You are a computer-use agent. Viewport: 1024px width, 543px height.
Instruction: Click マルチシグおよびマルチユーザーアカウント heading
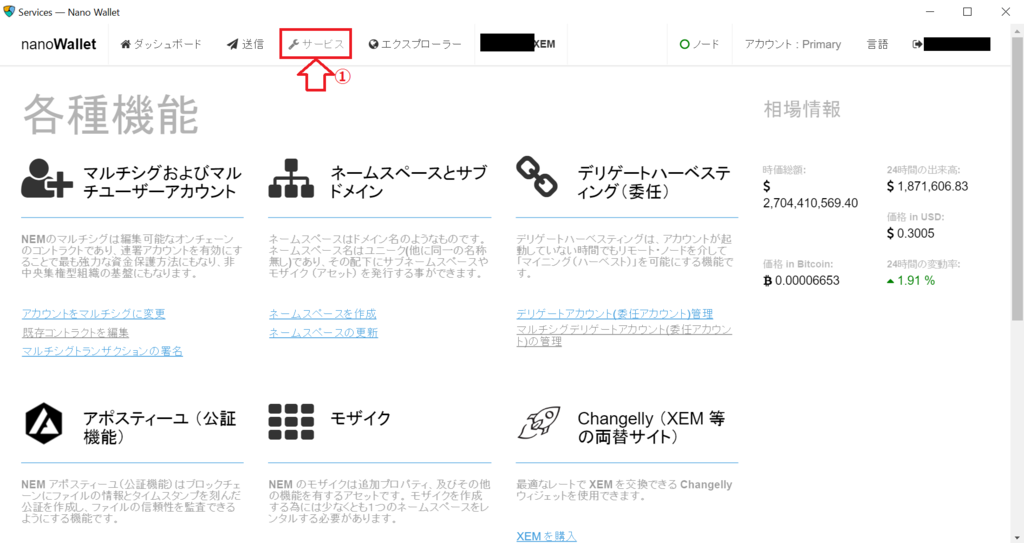coord(162,182)
